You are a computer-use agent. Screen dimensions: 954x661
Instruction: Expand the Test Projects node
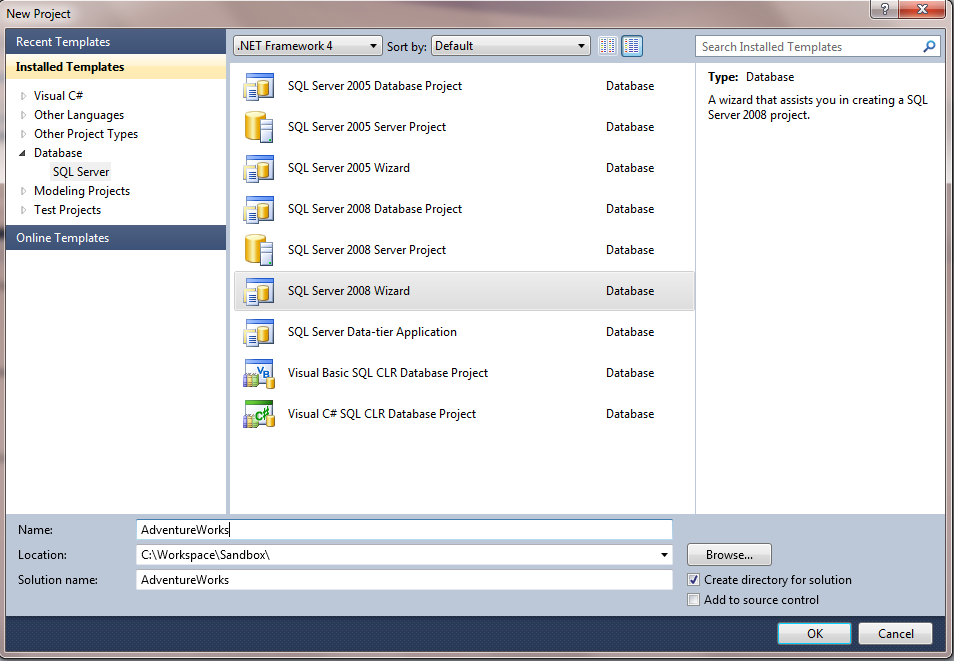click(x=24, y=209)
